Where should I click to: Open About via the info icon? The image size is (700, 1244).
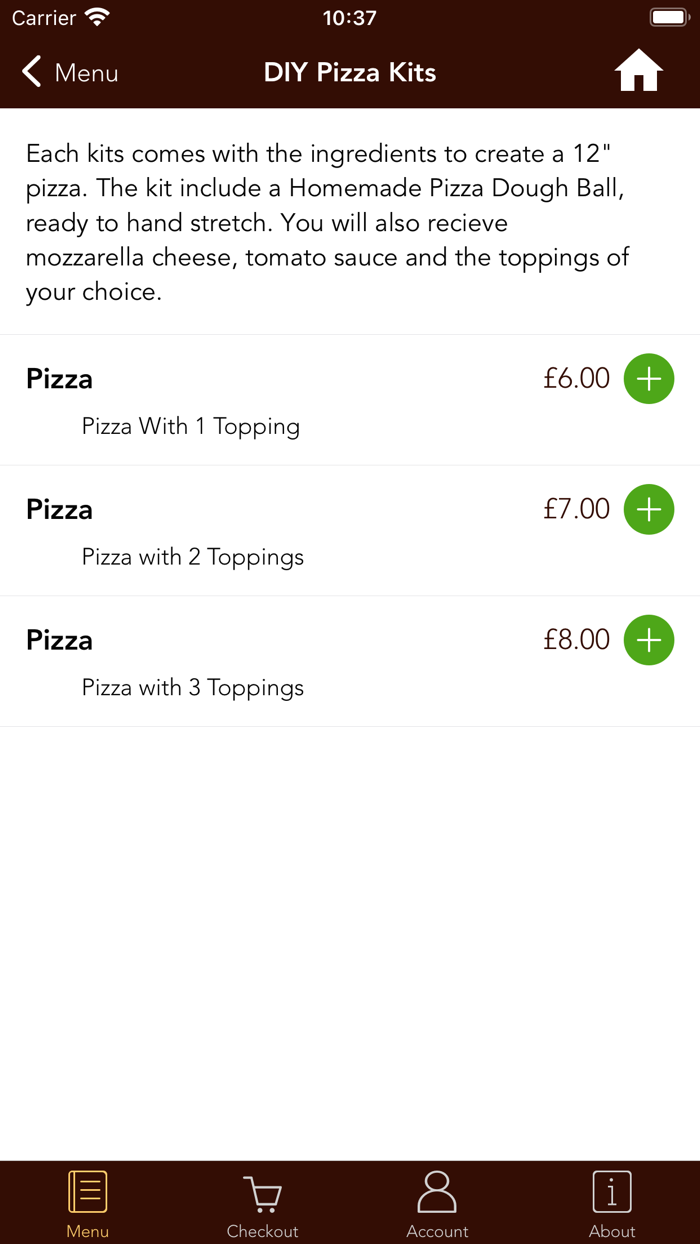(x=611, y=1190)
